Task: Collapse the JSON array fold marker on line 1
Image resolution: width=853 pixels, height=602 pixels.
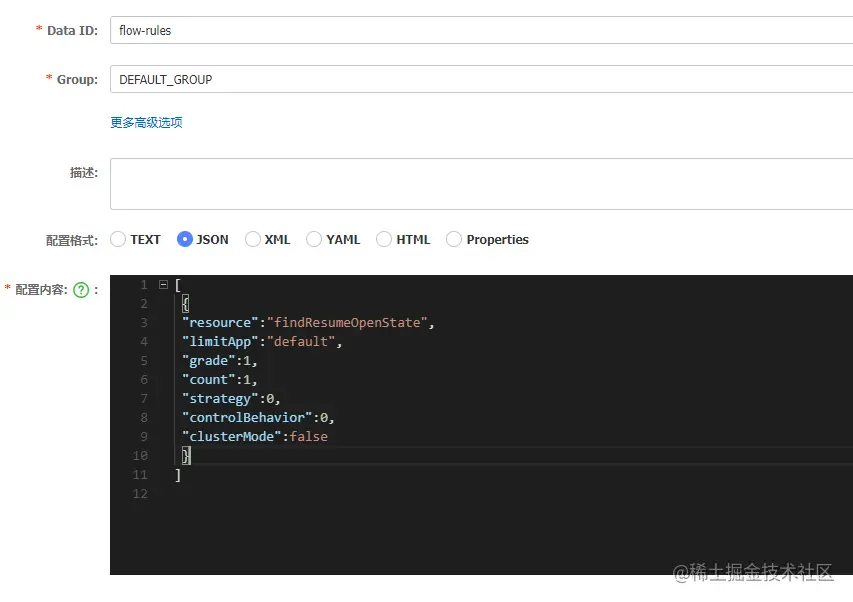Action: click(163, 284)
